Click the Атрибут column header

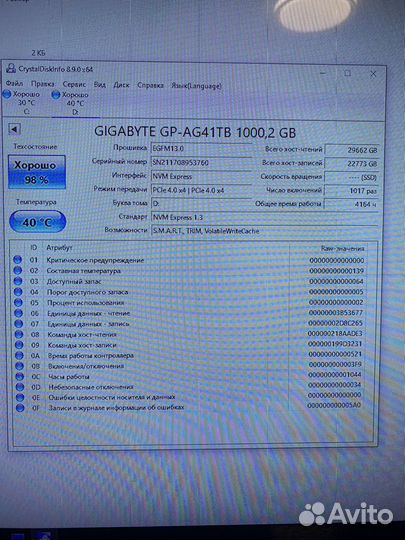[60, 247]
